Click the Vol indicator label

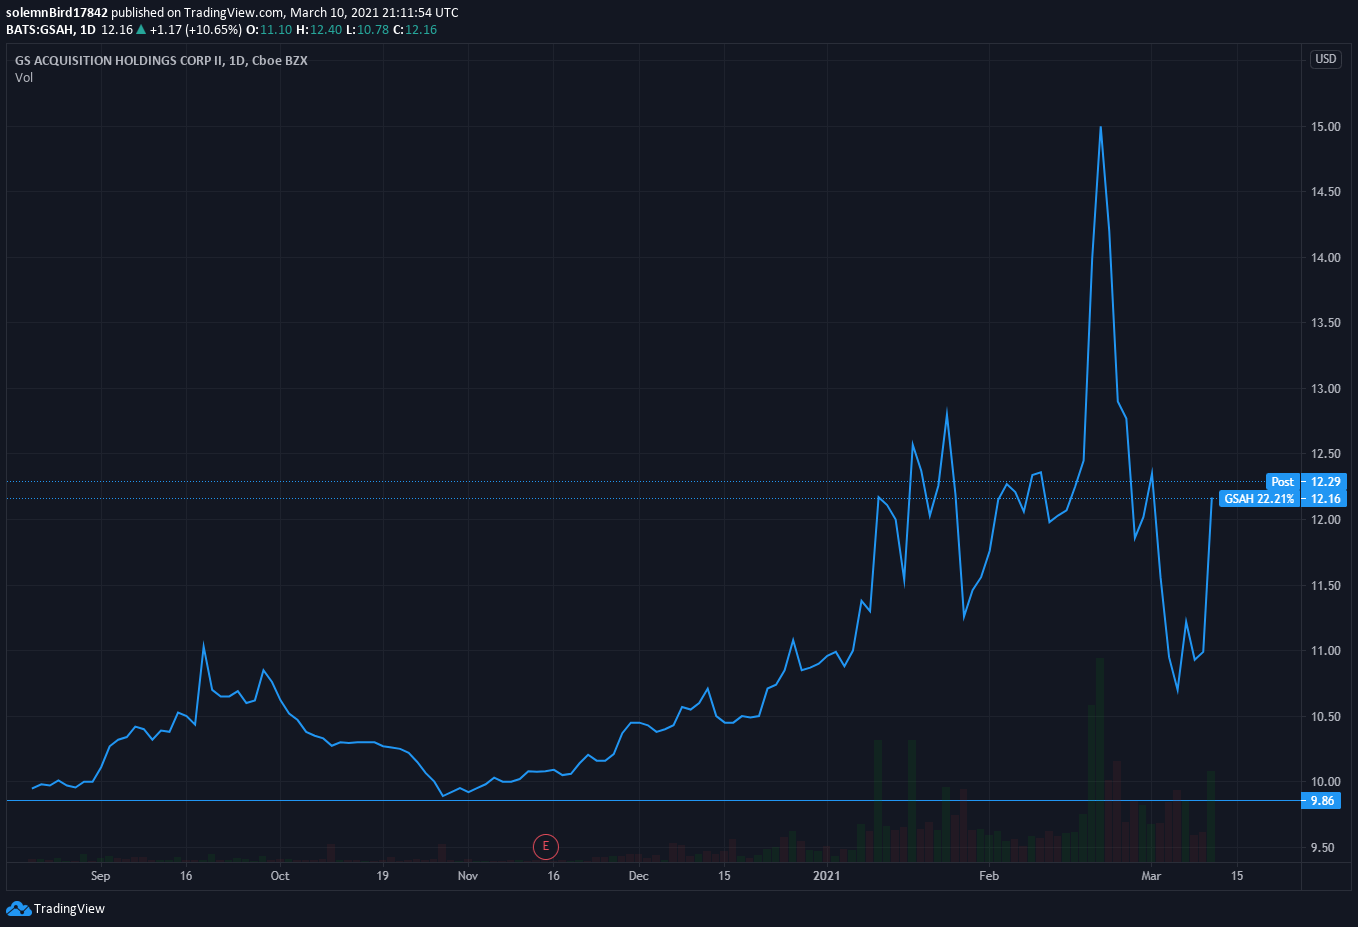tap(24, 78)
